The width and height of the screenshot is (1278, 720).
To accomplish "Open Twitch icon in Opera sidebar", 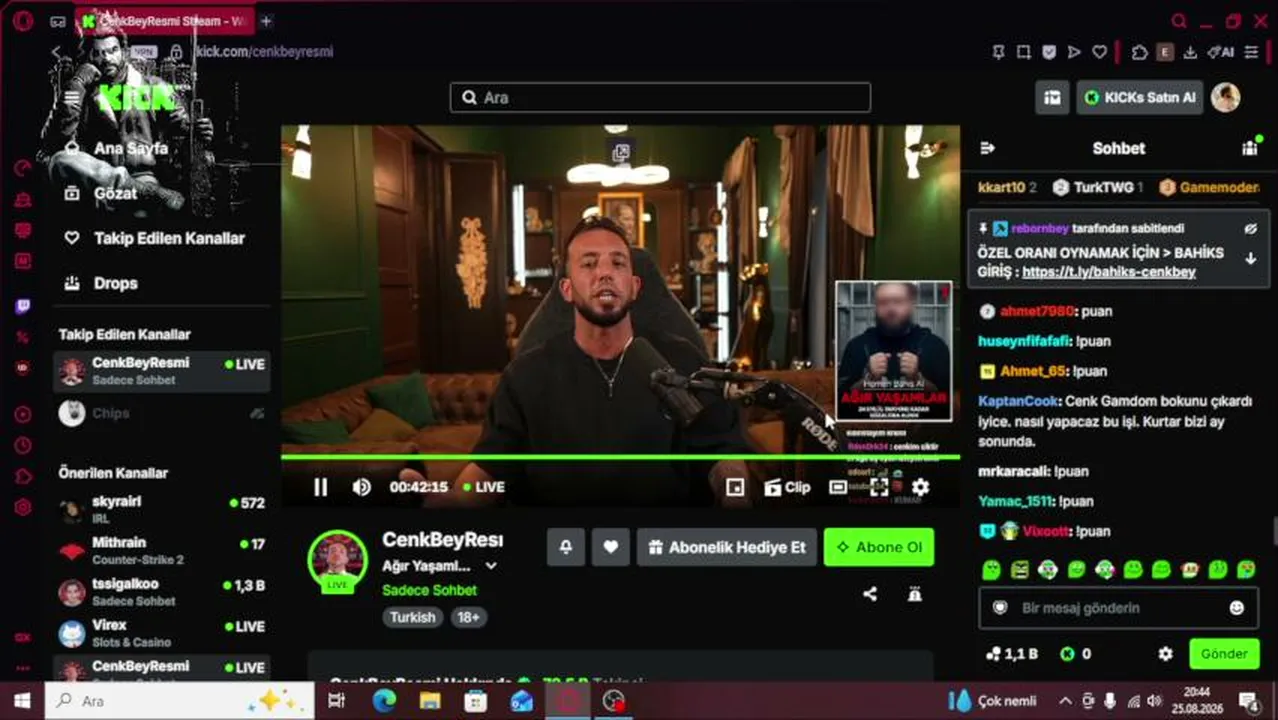I will [22, 307].
